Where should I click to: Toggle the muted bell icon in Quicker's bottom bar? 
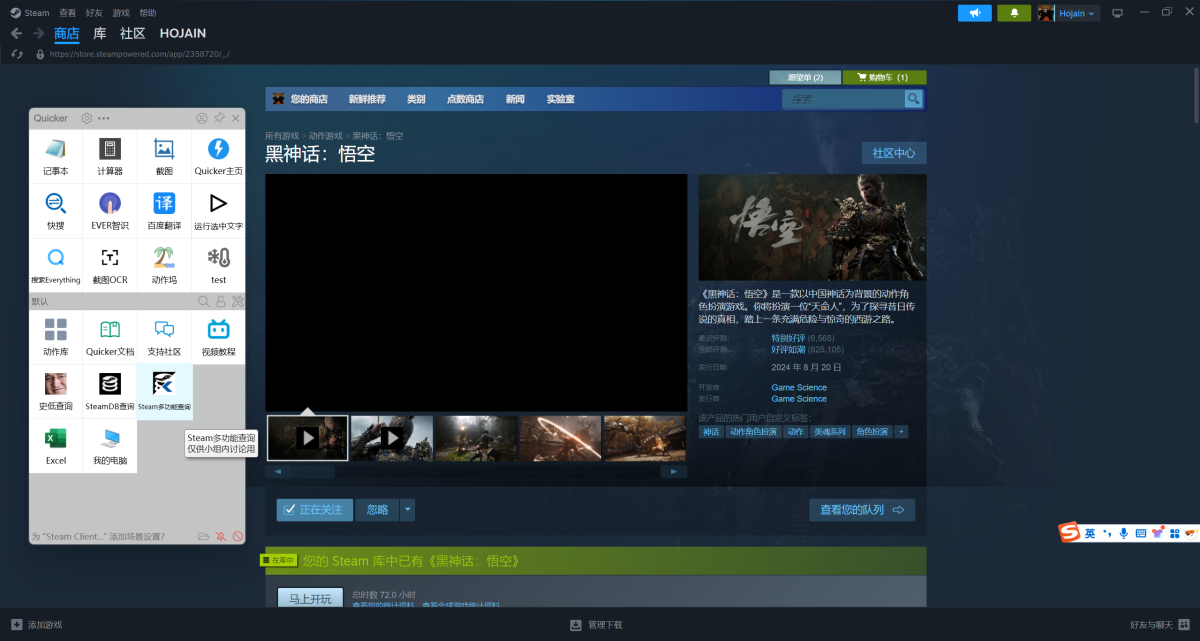[221, 536]
